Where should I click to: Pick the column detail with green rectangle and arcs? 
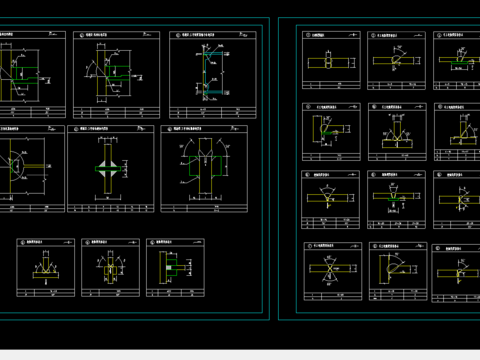click(x=204, y=169)
